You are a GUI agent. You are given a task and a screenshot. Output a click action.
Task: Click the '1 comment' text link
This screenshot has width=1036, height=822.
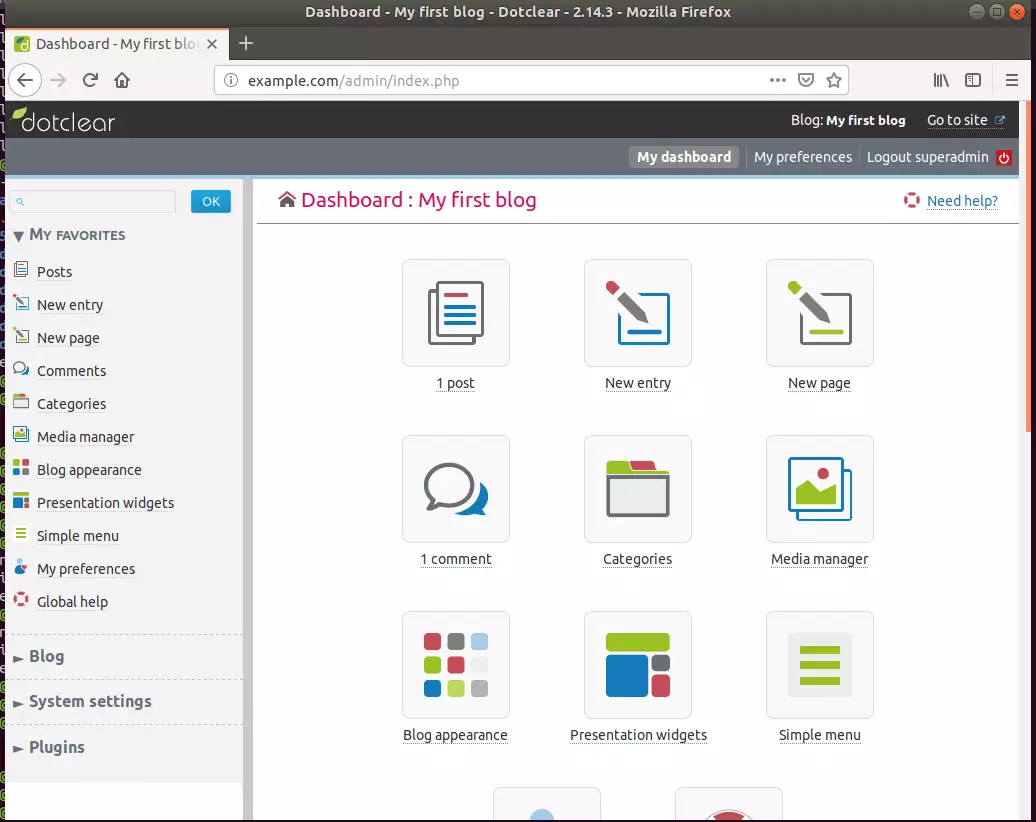456,560
